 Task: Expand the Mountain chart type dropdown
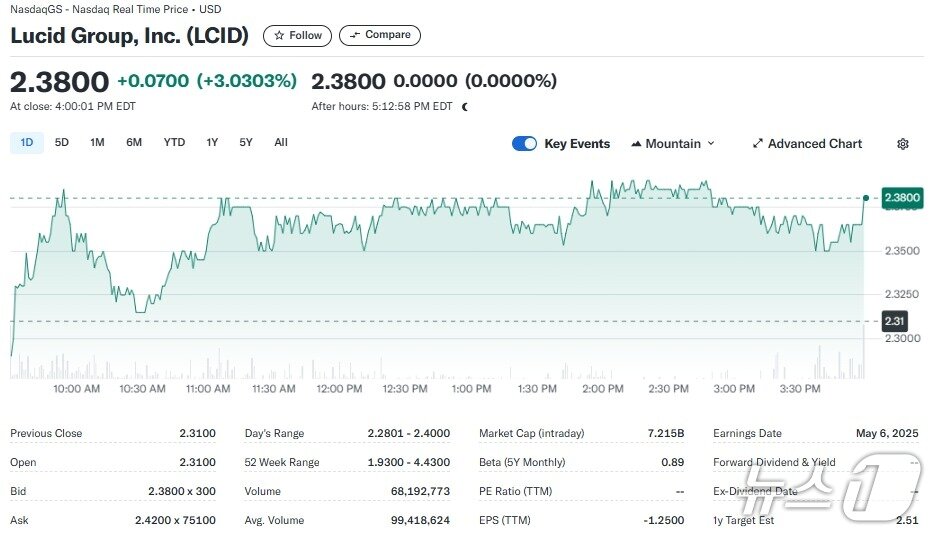tap(673, 144)
